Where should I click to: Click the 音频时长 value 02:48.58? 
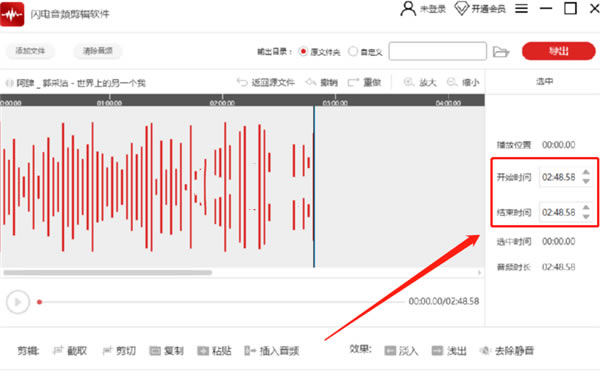coord(559,267)
